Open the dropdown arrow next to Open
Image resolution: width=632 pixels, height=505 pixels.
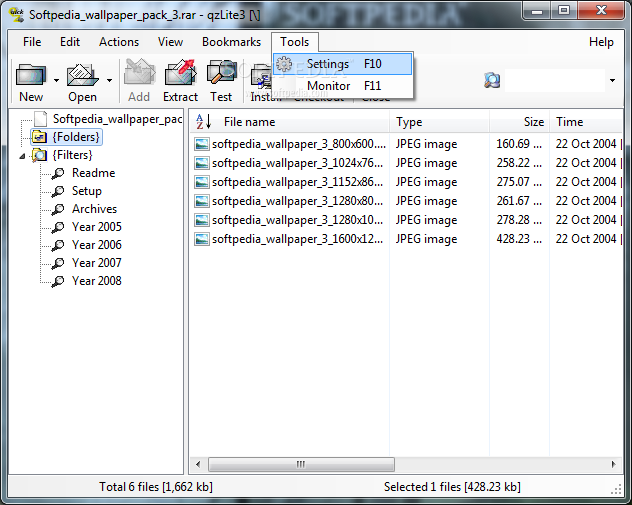tap(109, 80)
